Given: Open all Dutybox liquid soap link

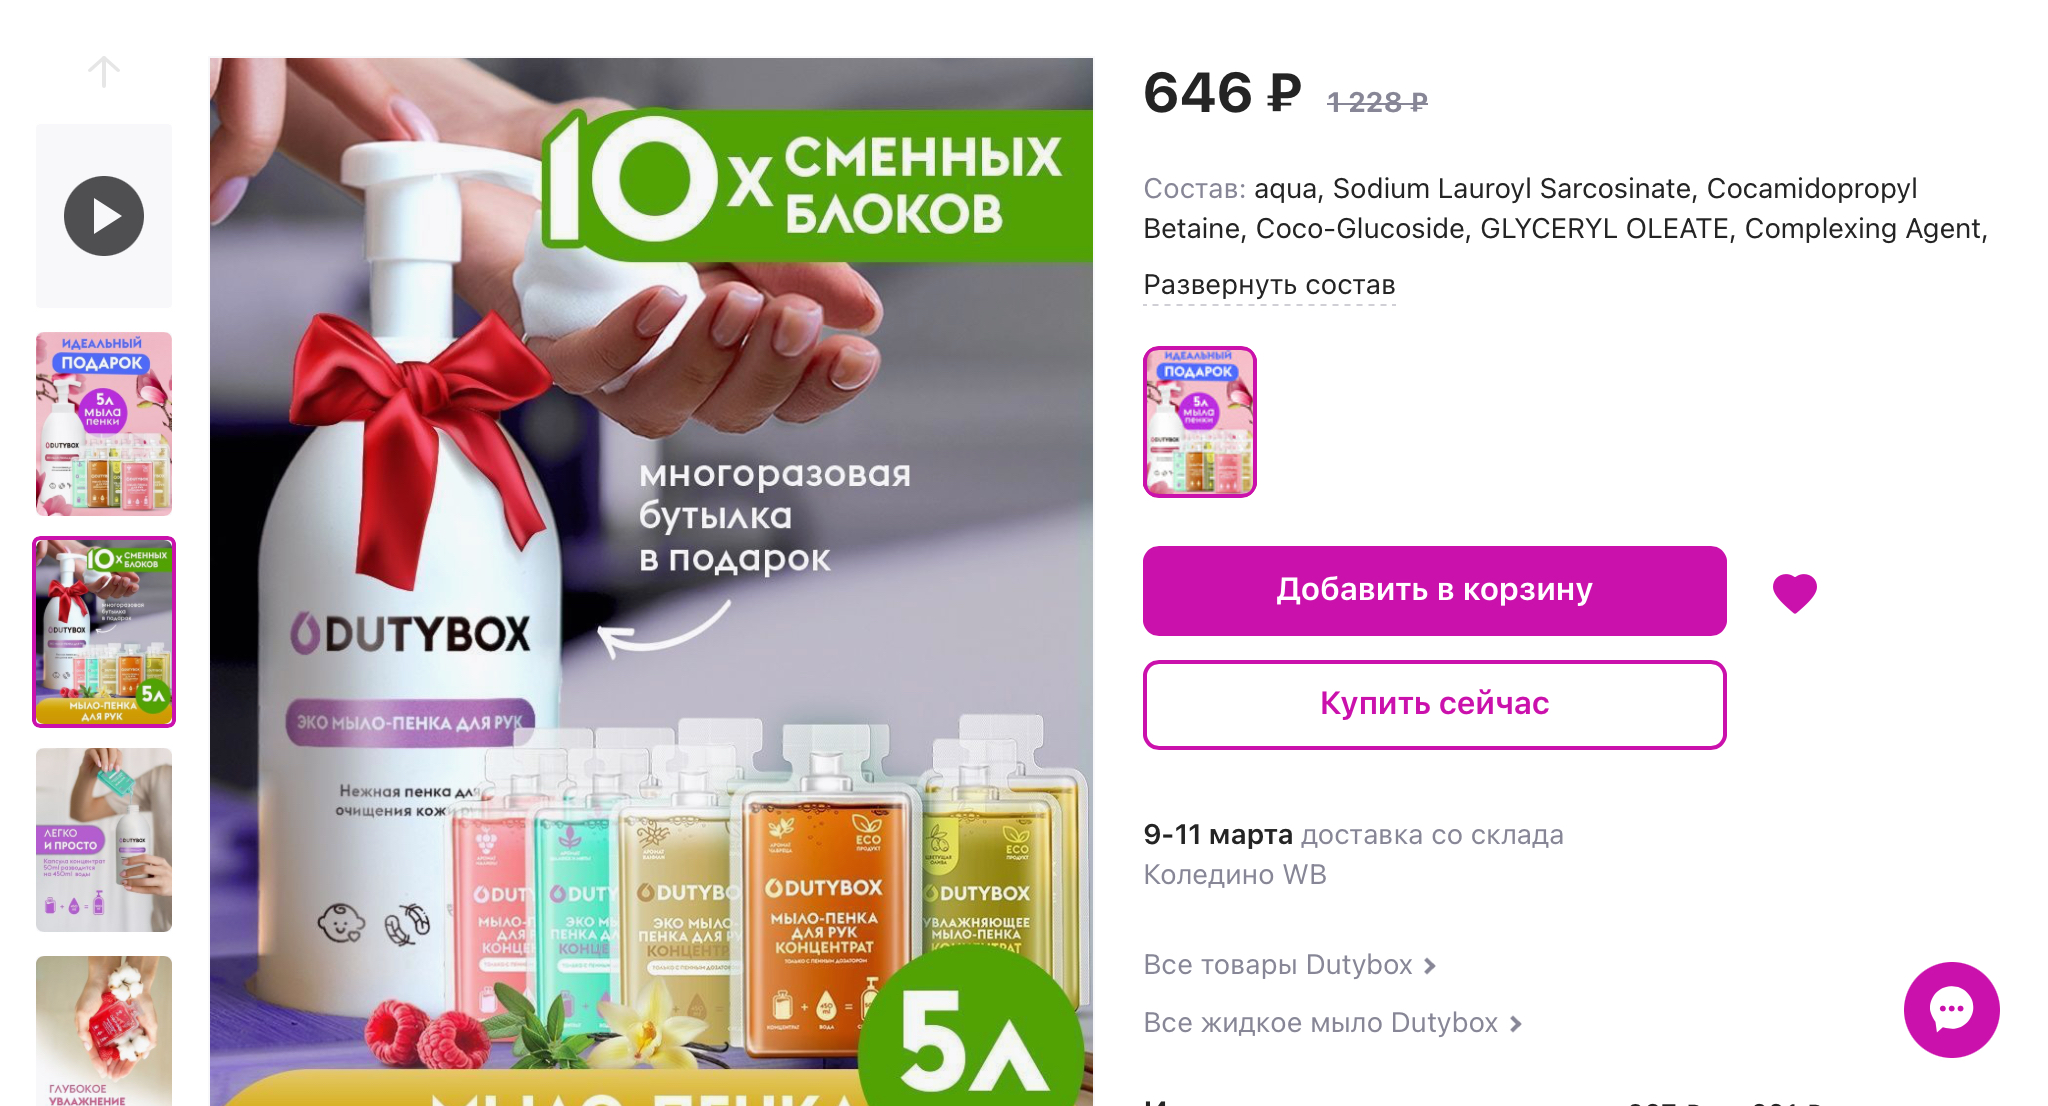Looking at the screenshot, I should [x=1321, y=1022].
